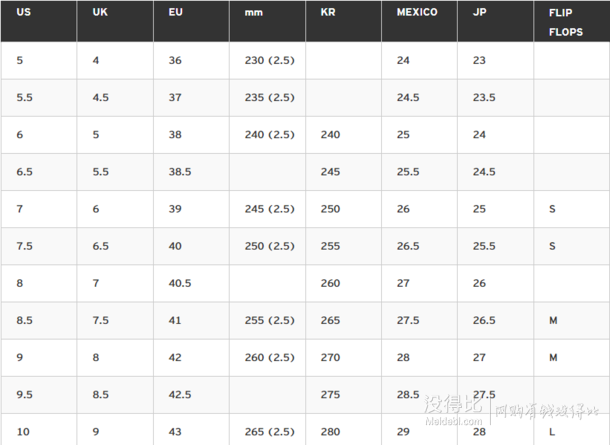Screen dimensions: 610x445
Task: Click the Mexico 27.5 cell
Action: click(419, 321)
